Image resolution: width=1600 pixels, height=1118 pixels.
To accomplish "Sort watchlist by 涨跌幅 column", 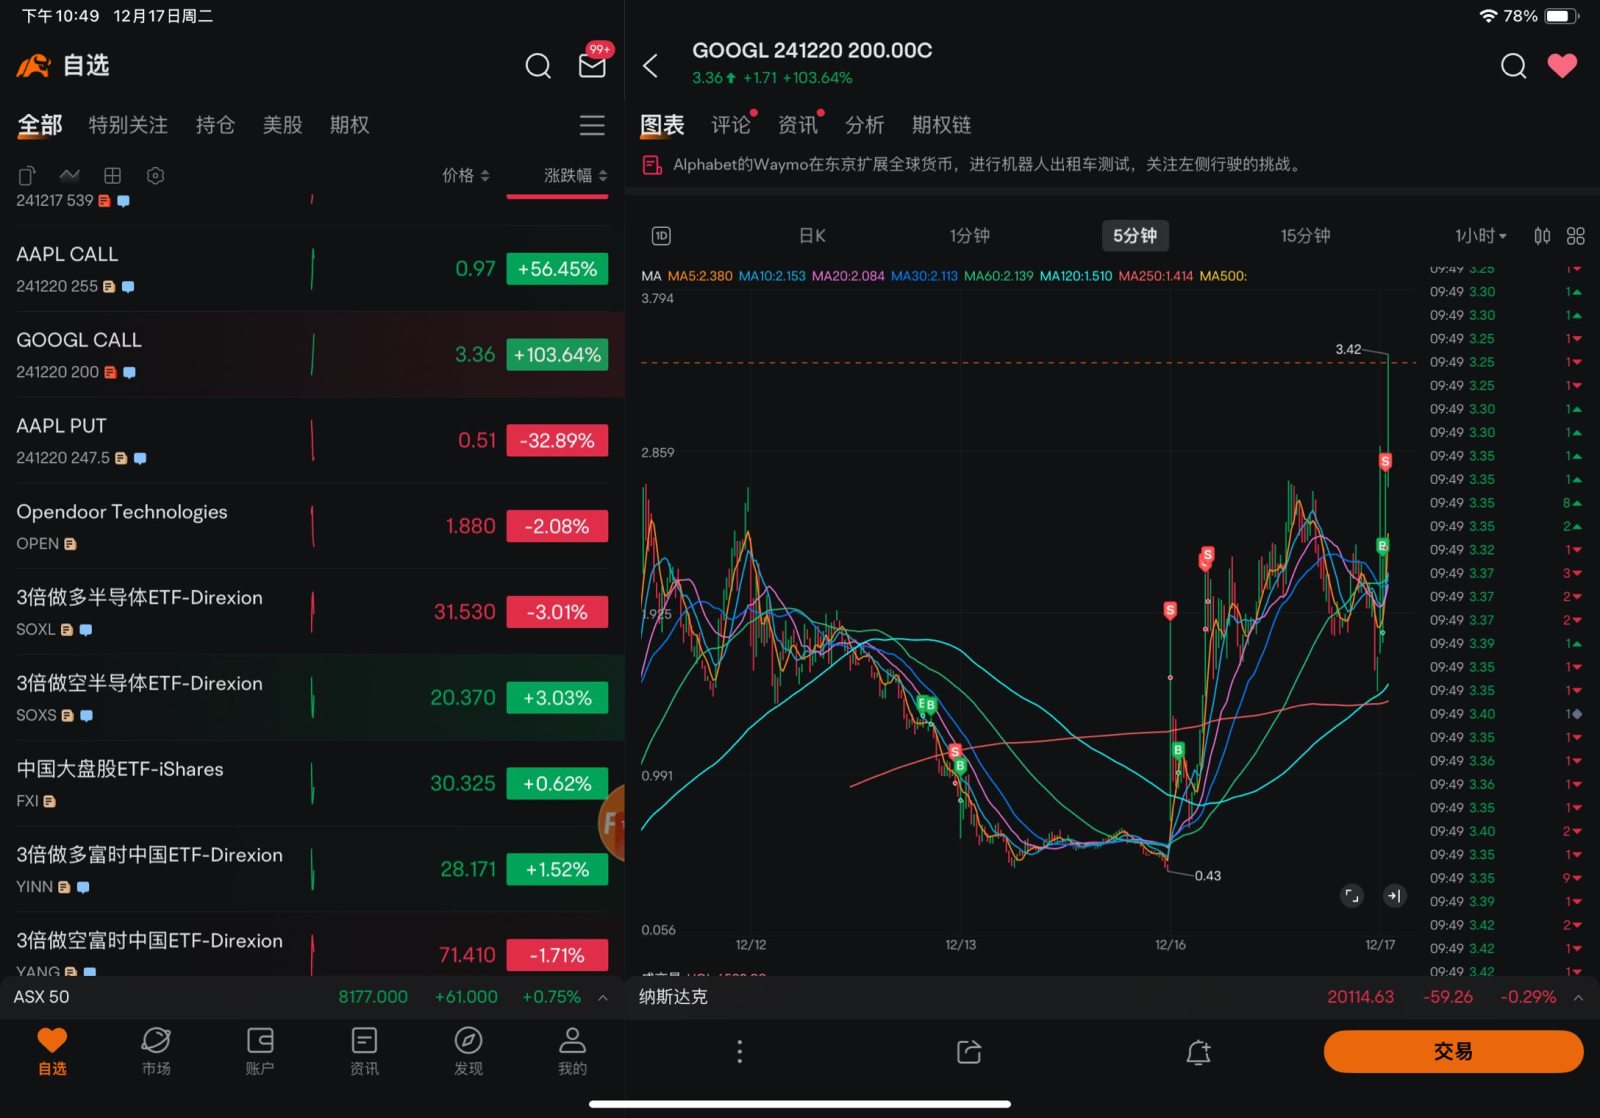I will pyautogui.click(x=575, y=175).
